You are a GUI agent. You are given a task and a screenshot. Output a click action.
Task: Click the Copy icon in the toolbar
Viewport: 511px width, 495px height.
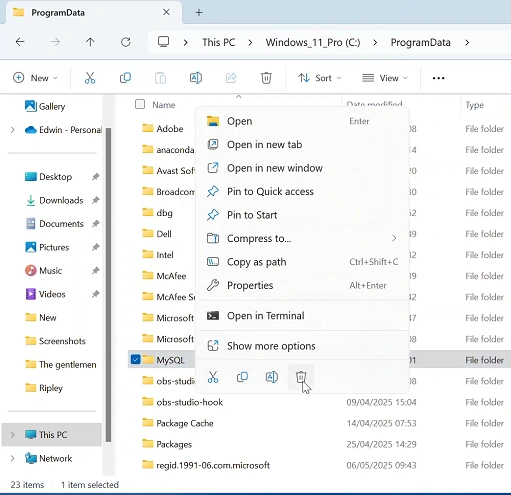tap(125, 78)
